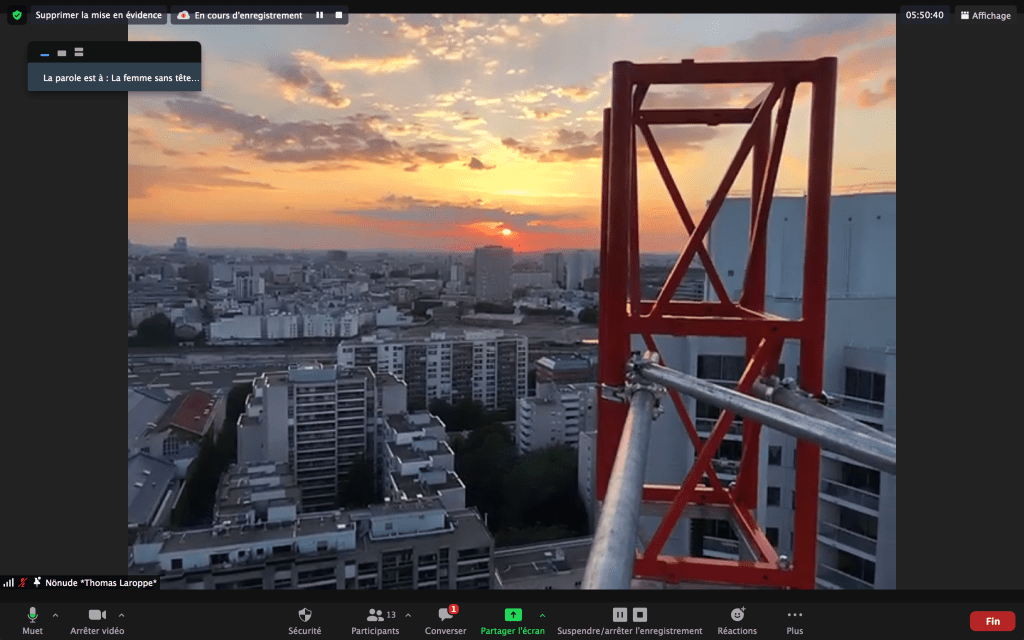Pause recording in the top bar
The height and width of the screenshot is (640, 1024).
320,15
